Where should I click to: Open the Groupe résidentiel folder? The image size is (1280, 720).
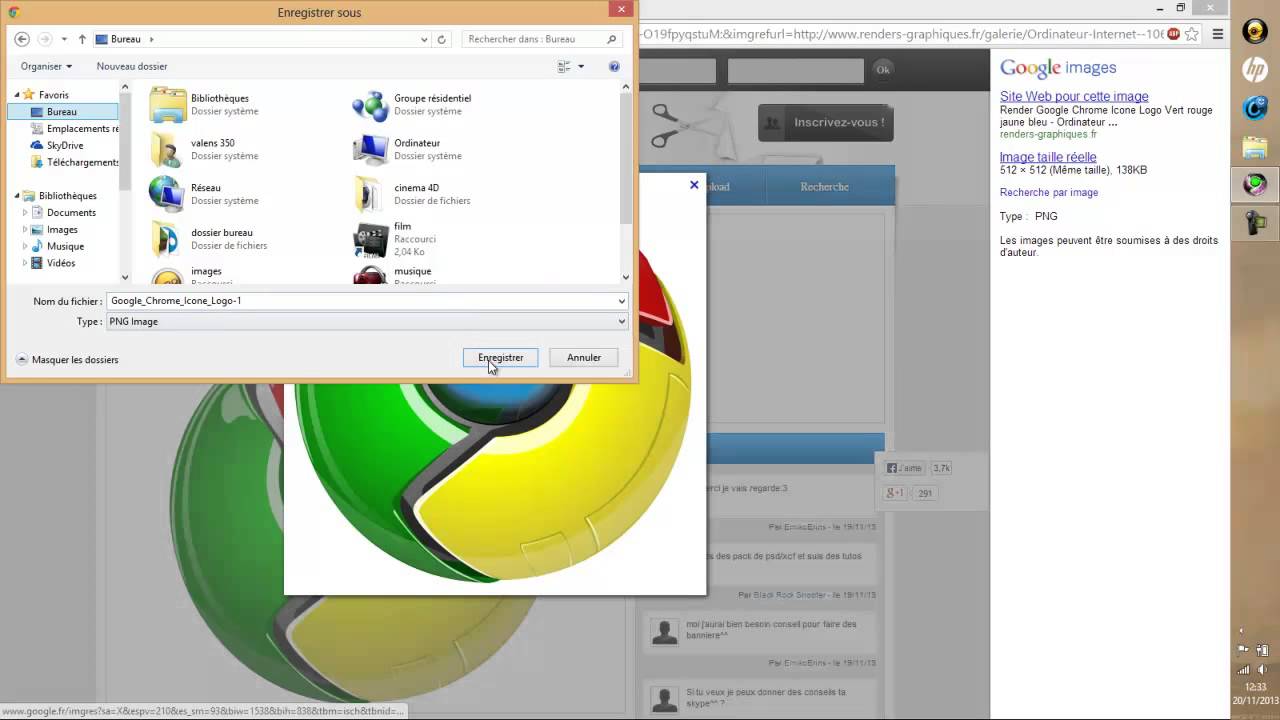click(413, 104)
